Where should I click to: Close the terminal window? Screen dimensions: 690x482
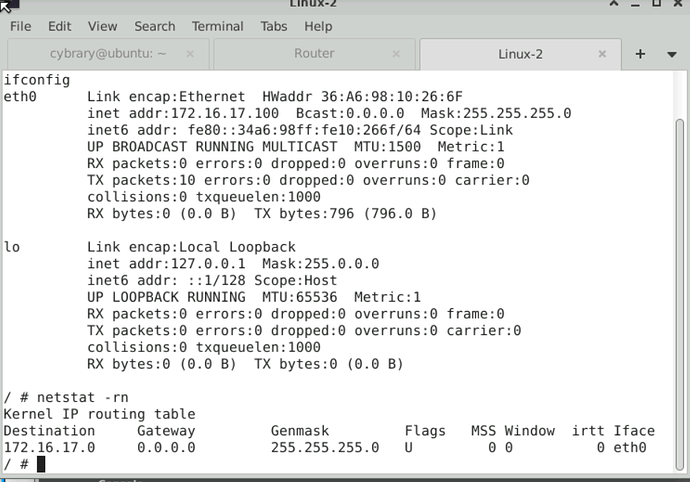677,4
